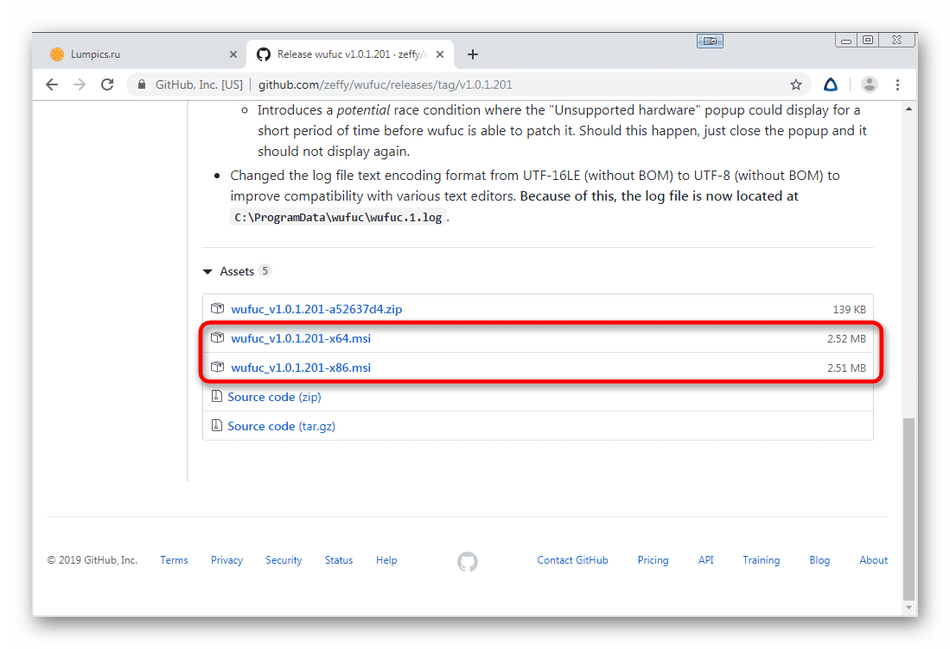Click the padlock site security icon

coord(142,85)
